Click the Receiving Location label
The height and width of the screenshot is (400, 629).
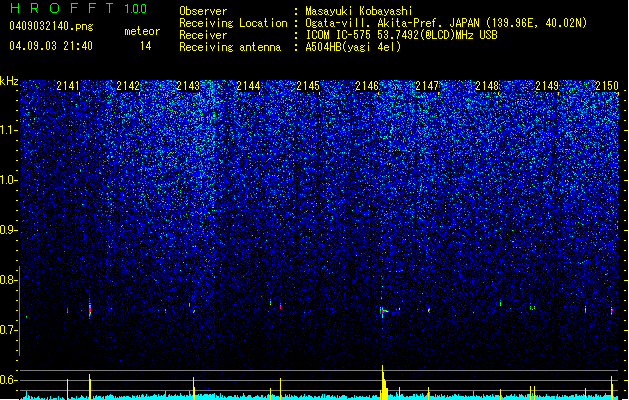(233, 23)
